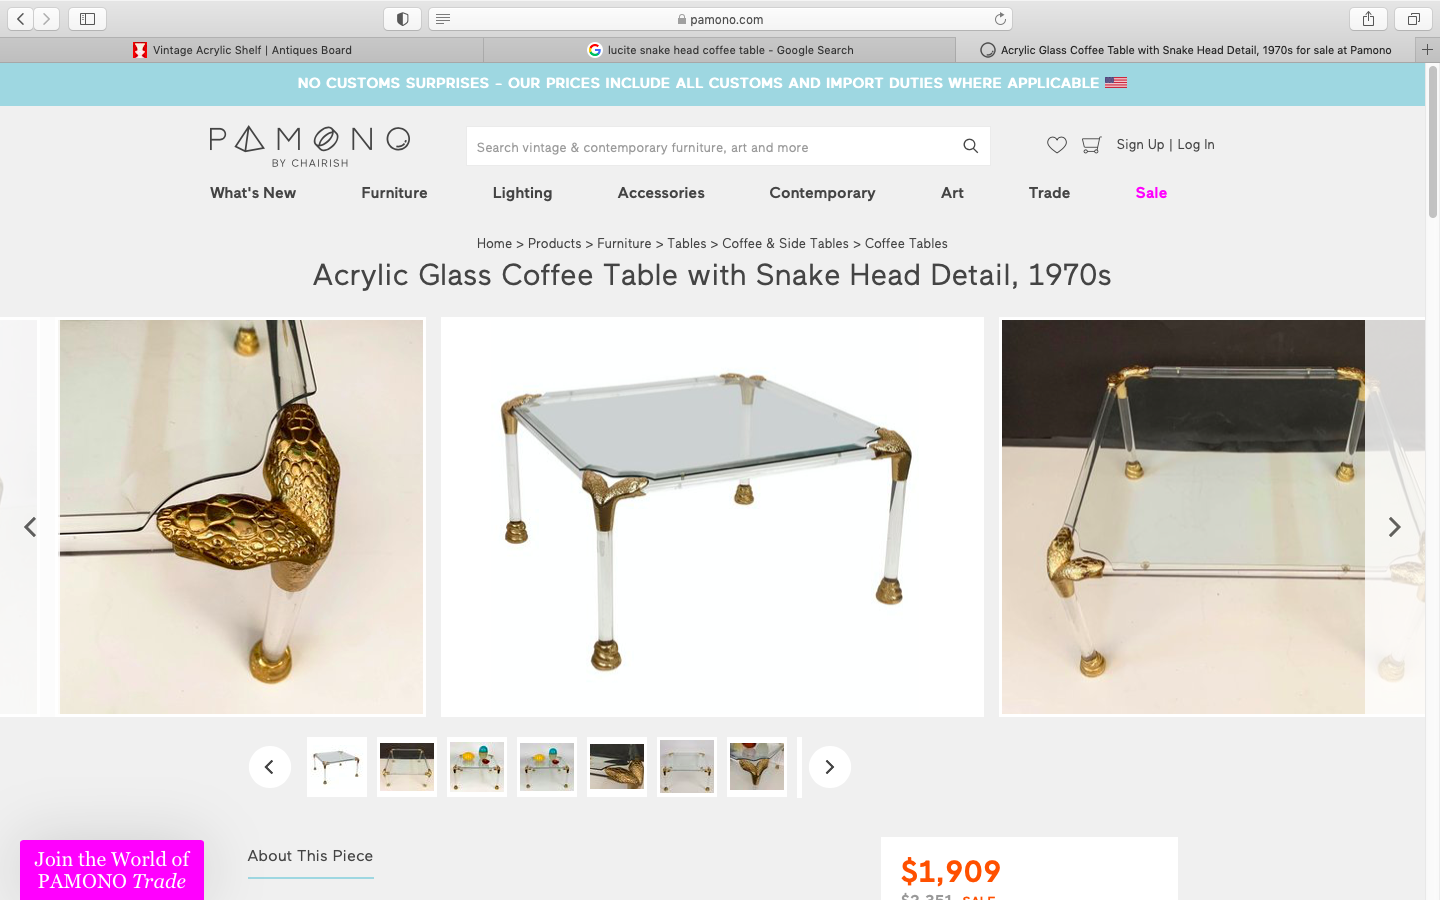This screenshot has width=1440, height=900.
Task: Show next main gallery image
Action: [1394, 527]
